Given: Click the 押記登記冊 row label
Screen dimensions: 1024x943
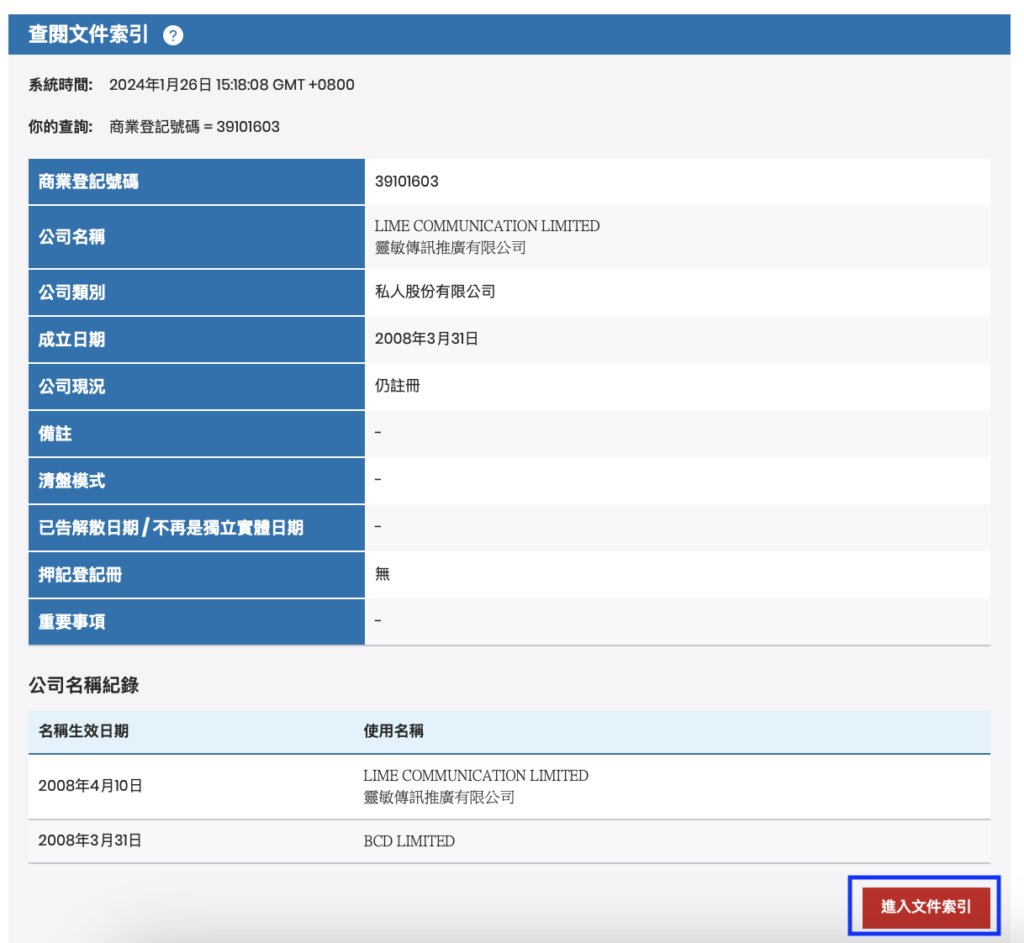Looking at the screenshot, I should coord(80,575).
